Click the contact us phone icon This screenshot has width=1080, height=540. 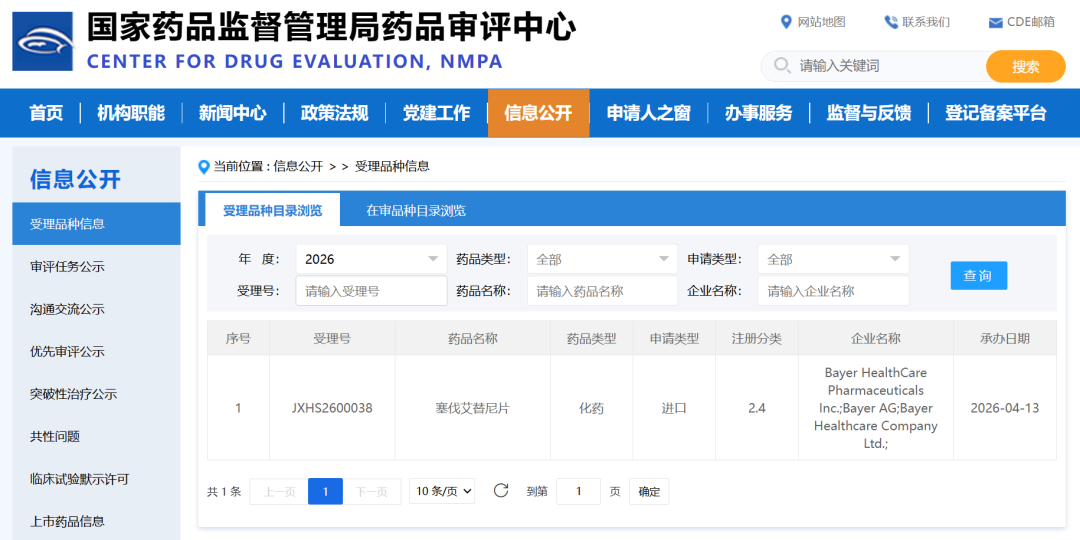tap(890, 22)
